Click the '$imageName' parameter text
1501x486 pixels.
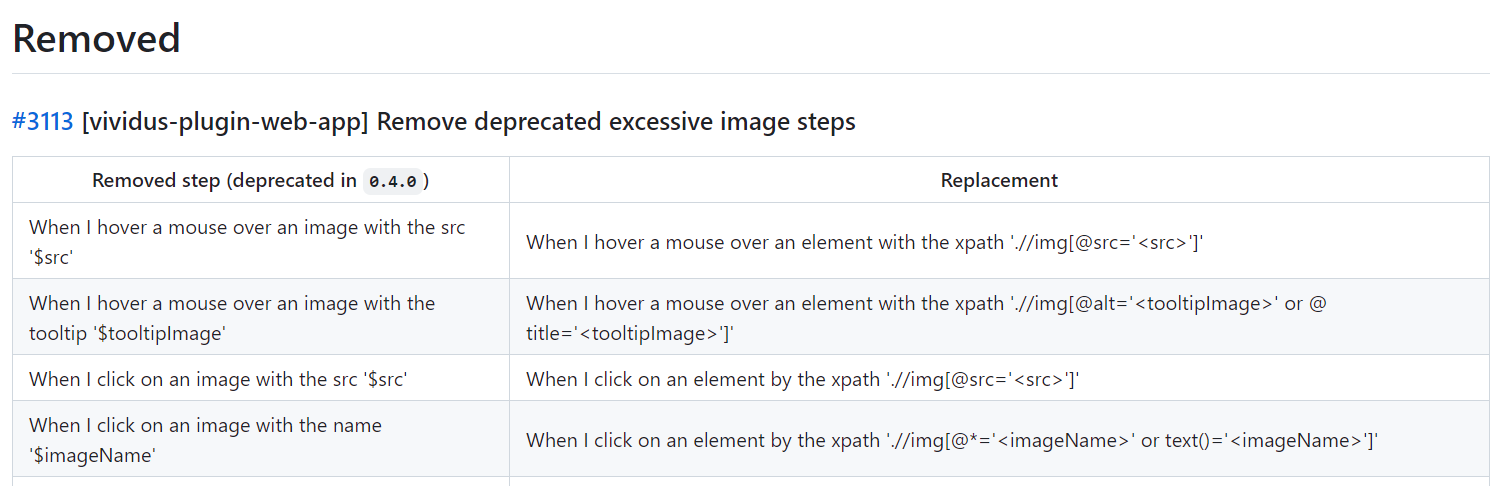[92, 455]
